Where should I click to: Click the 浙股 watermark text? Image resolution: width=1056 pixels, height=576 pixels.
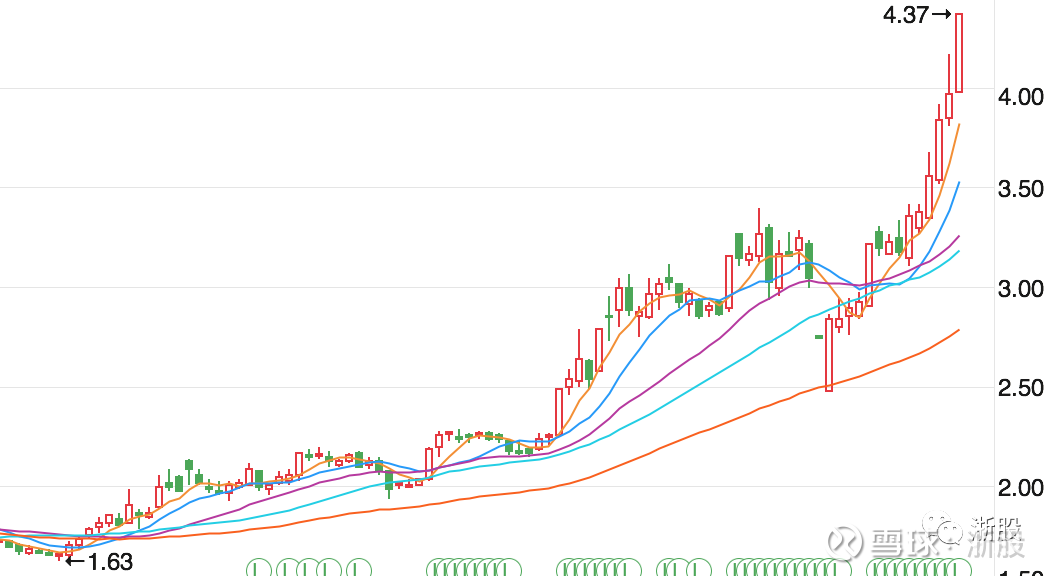pyautogui.click(x=997, y=537)
